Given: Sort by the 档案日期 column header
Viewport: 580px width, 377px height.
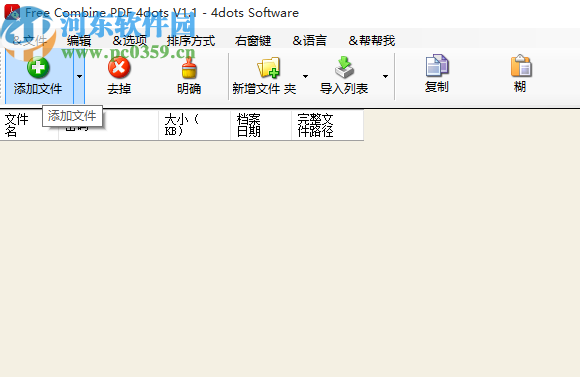Looking at the screenshot, I should [261, 125].
